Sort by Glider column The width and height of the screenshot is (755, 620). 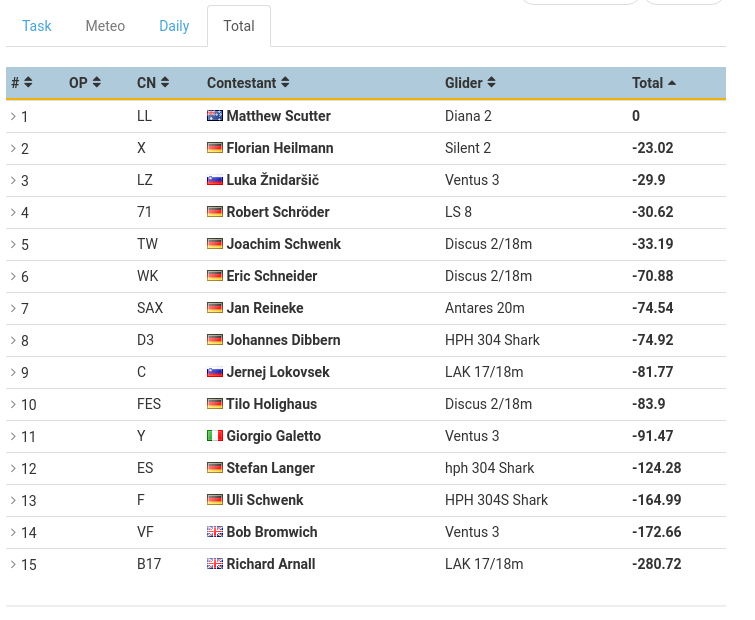pos(470,83)
